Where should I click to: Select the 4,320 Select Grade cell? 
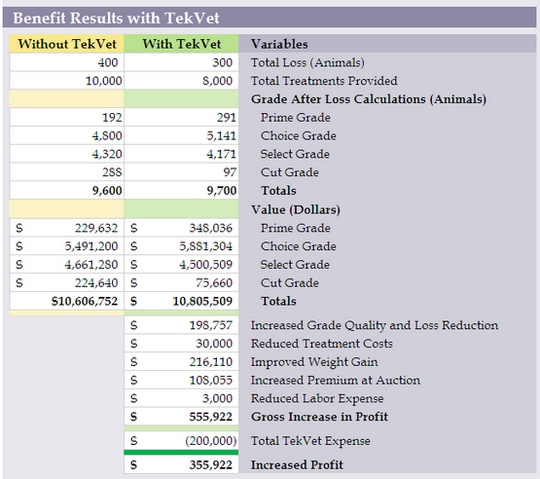pos(67,154)
